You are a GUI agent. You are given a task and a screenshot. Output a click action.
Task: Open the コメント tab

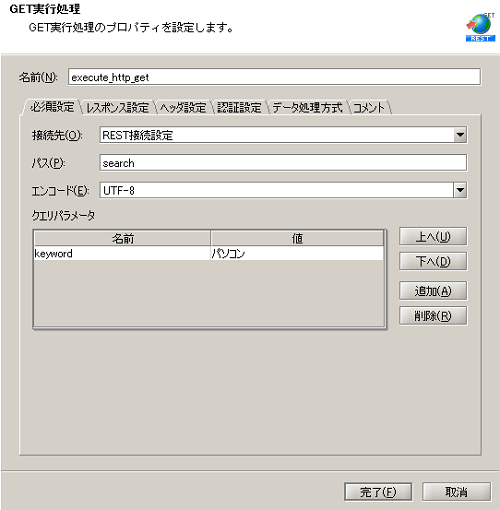click(x=369, y=108)
